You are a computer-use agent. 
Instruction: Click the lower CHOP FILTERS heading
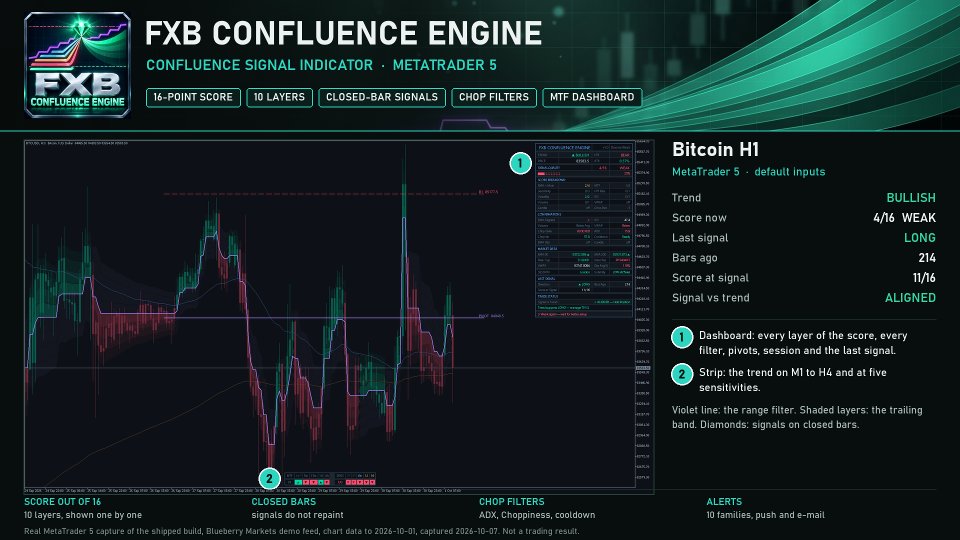(511, 501)
